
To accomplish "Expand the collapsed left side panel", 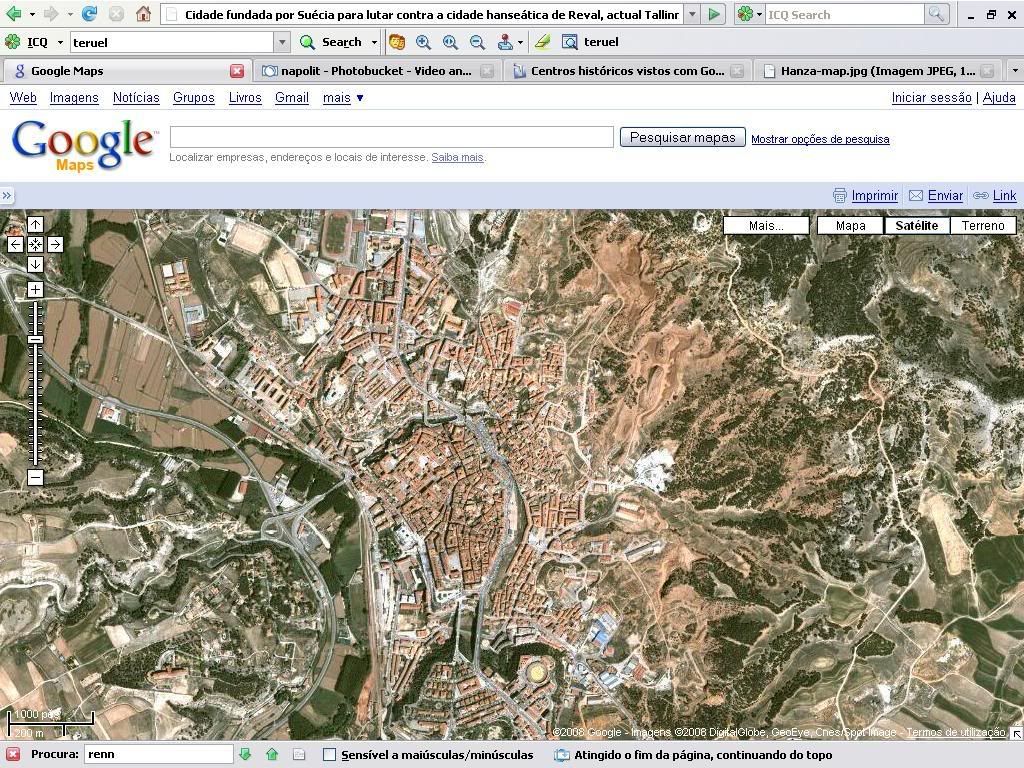I will 7,196.
